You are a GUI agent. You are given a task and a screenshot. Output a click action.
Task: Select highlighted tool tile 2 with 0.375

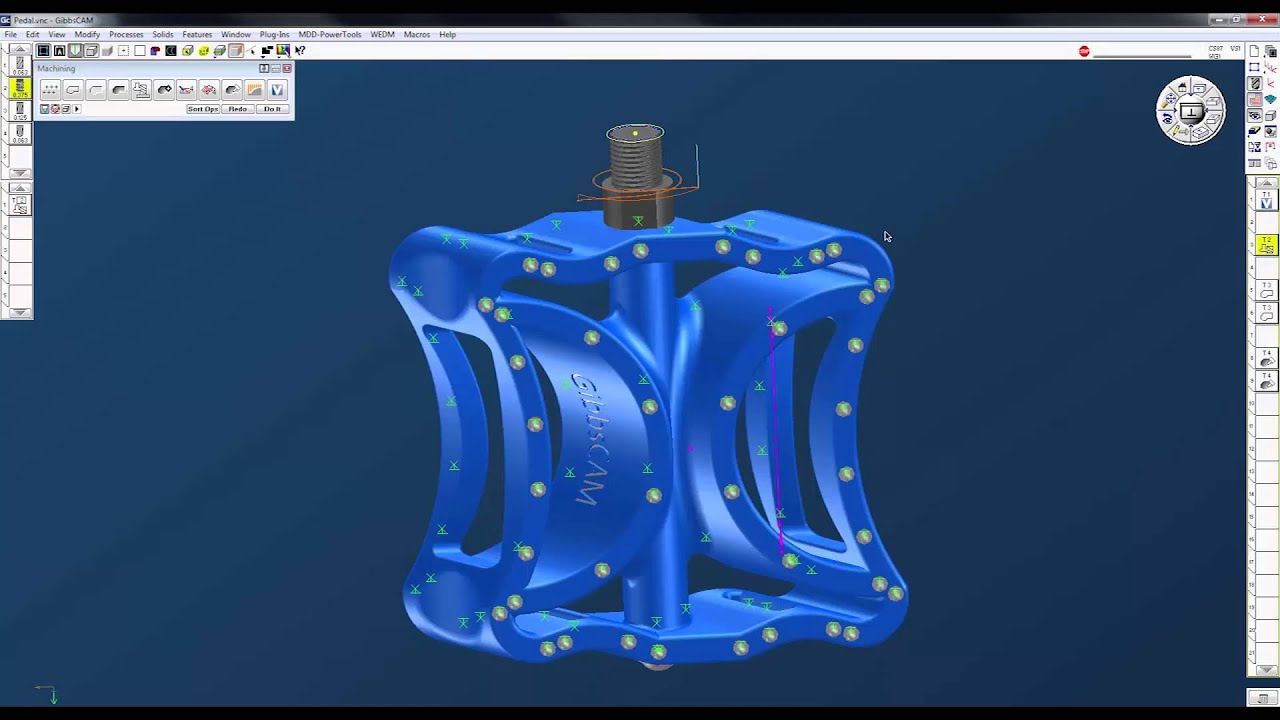(20, 88)
